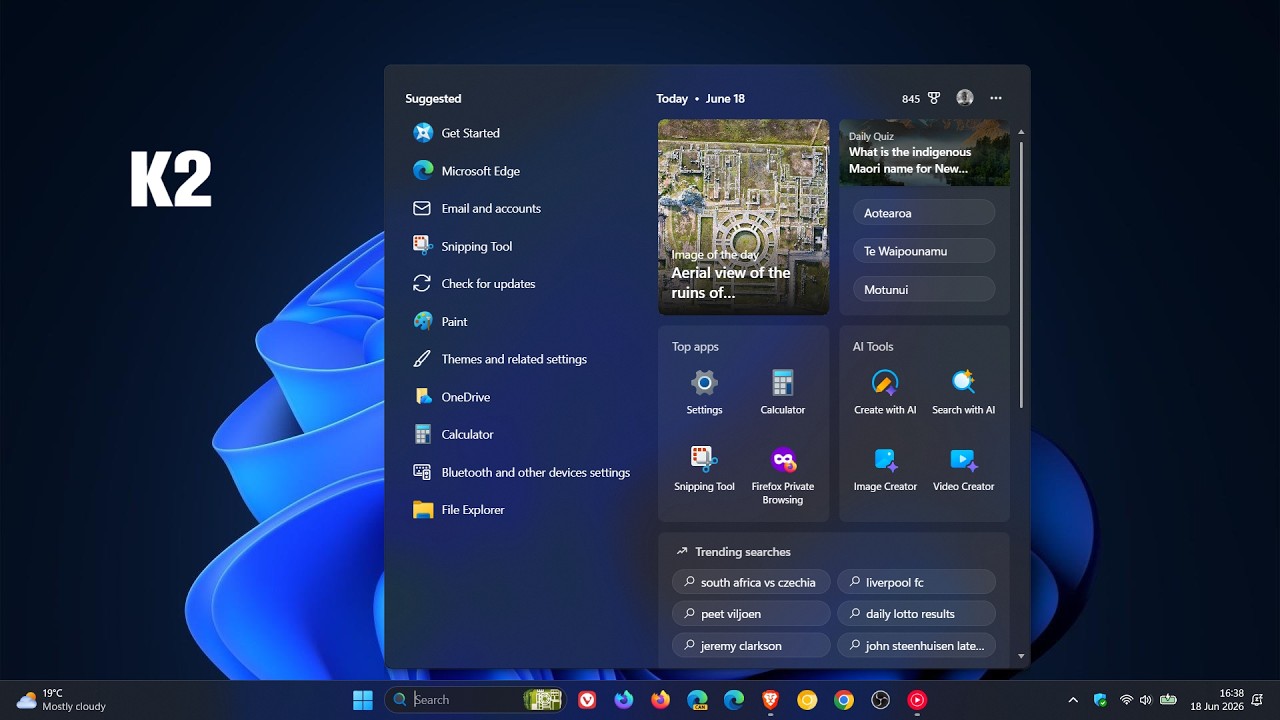The height and width of the screenshot is (720, 1280).
Task: Expand the system tray hidden icons chevron
Action: point(1073,700)
